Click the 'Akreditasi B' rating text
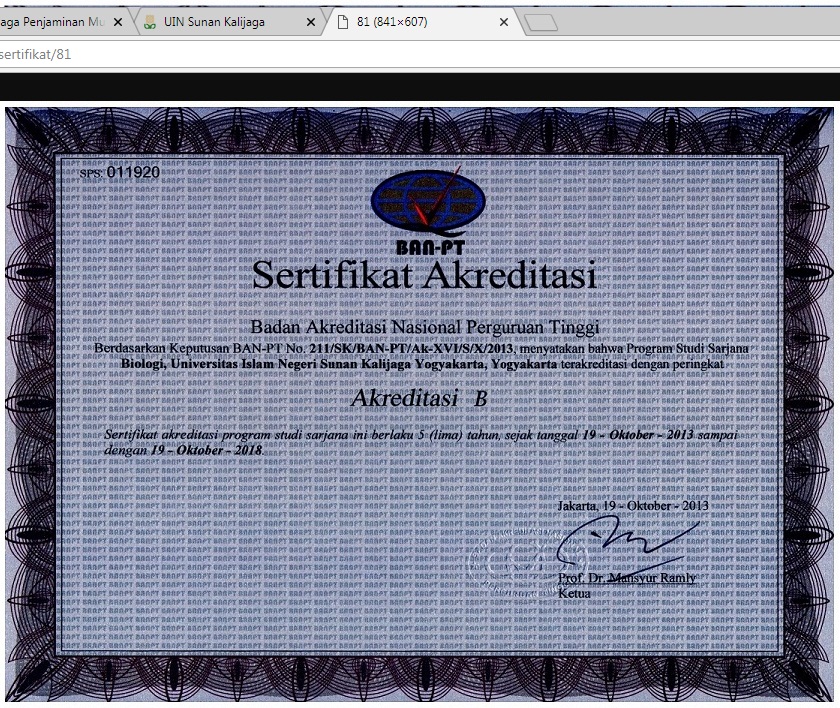Image resolution: width=840 pixels, height=708 pixels. tap(419, 398)
